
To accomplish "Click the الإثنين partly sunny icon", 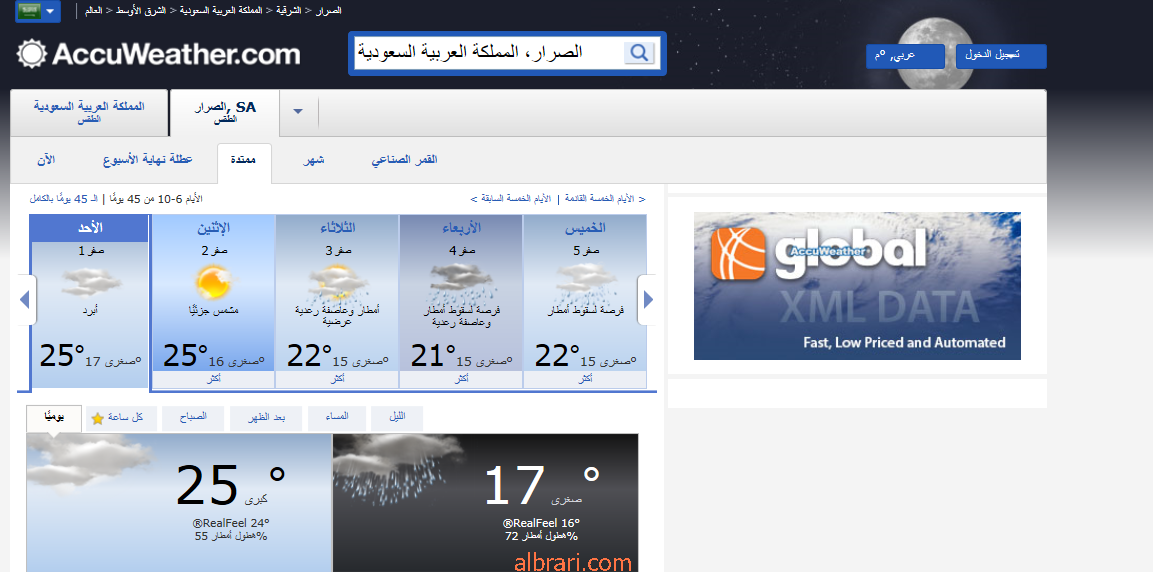I will click(213, 281).
